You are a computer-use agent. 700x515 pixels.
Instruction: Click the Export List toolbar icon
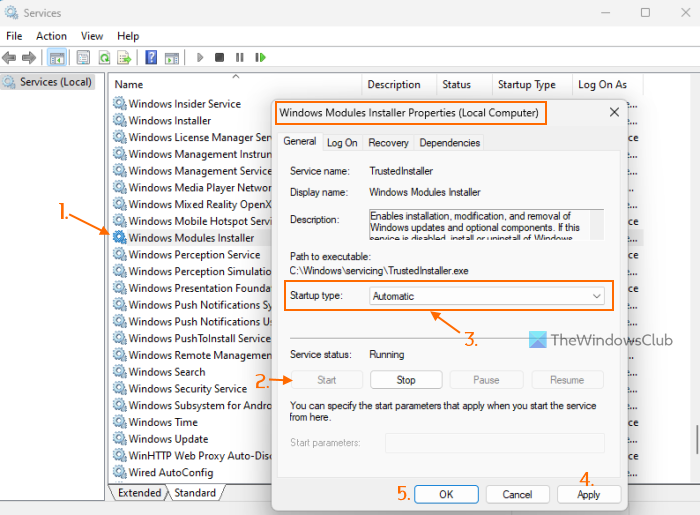click(124, 58)
